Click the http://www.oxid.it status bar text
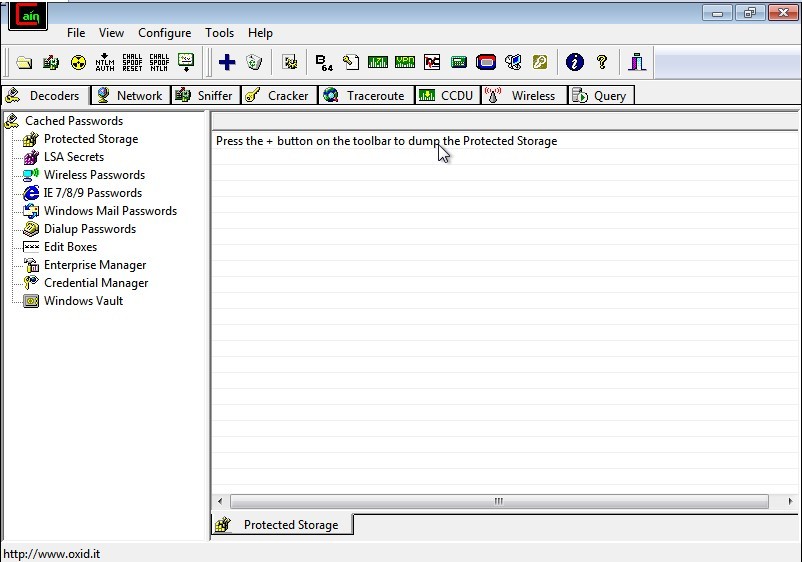Viewport: 802px width, 562px height. 52,554
